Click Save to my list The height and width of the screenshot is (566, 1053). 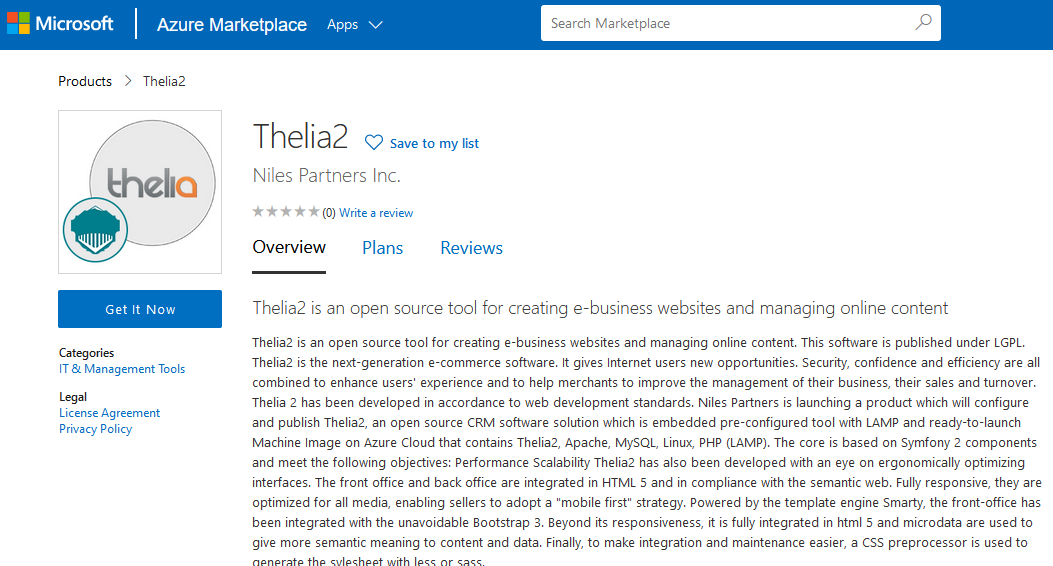[434, 144]
